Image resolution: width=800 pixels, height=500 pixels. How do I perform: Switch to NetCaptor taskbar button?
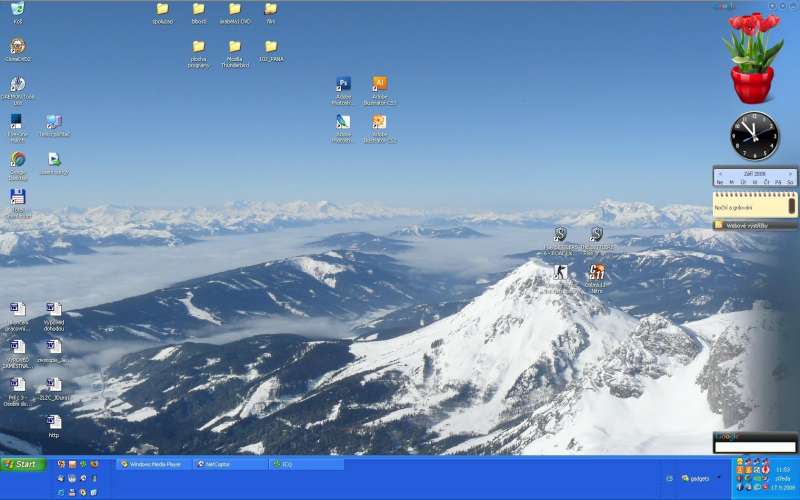tap(230, 464)
